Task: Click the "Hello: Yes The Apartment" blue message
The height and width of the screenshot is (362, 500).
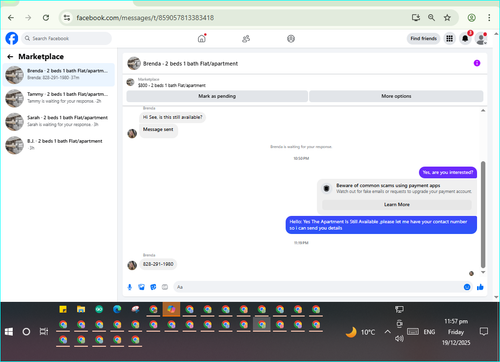Action: pos(381,225)
